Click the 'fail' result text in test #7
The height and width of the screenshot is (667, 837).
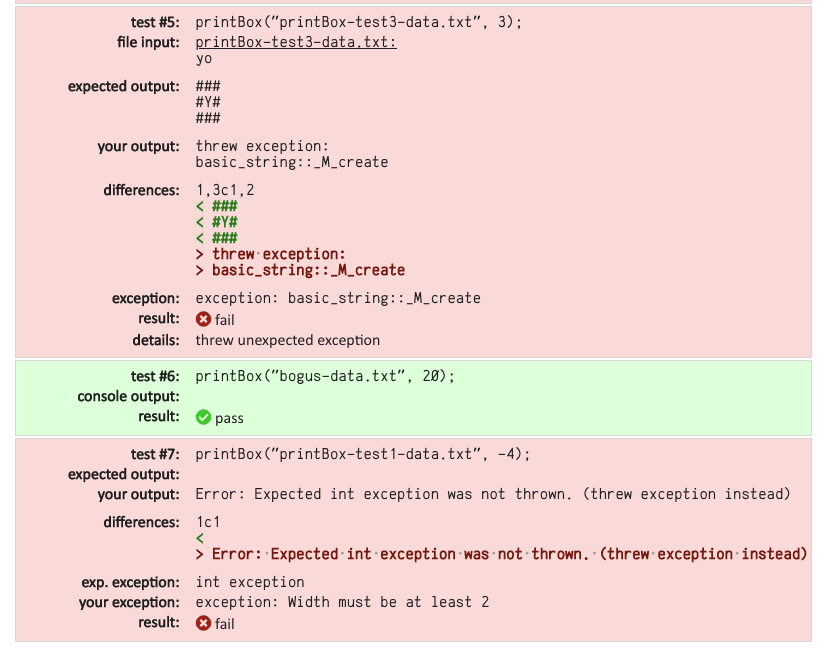[225, 624]
